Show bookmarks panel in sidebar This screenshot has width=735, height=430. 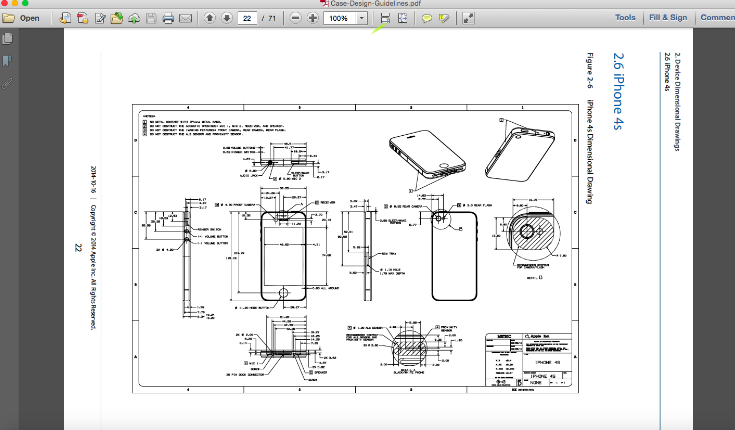(8, 61)
